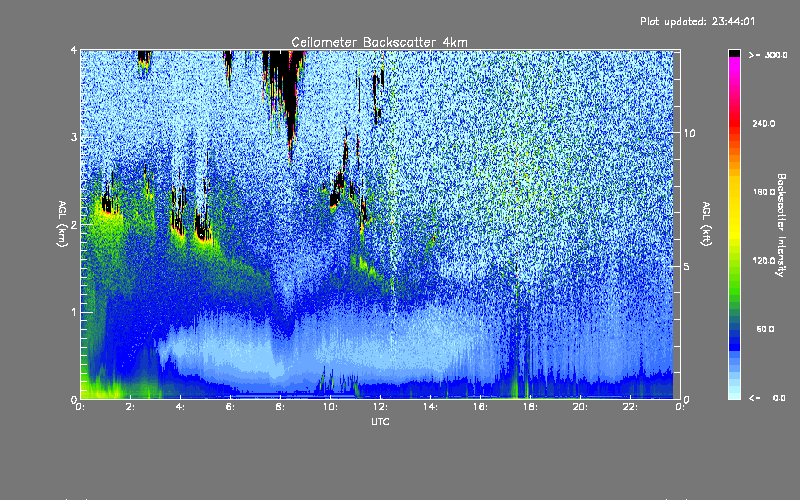Click the "16:" UTC tick label
800x500 pixels.
point(481,407)
